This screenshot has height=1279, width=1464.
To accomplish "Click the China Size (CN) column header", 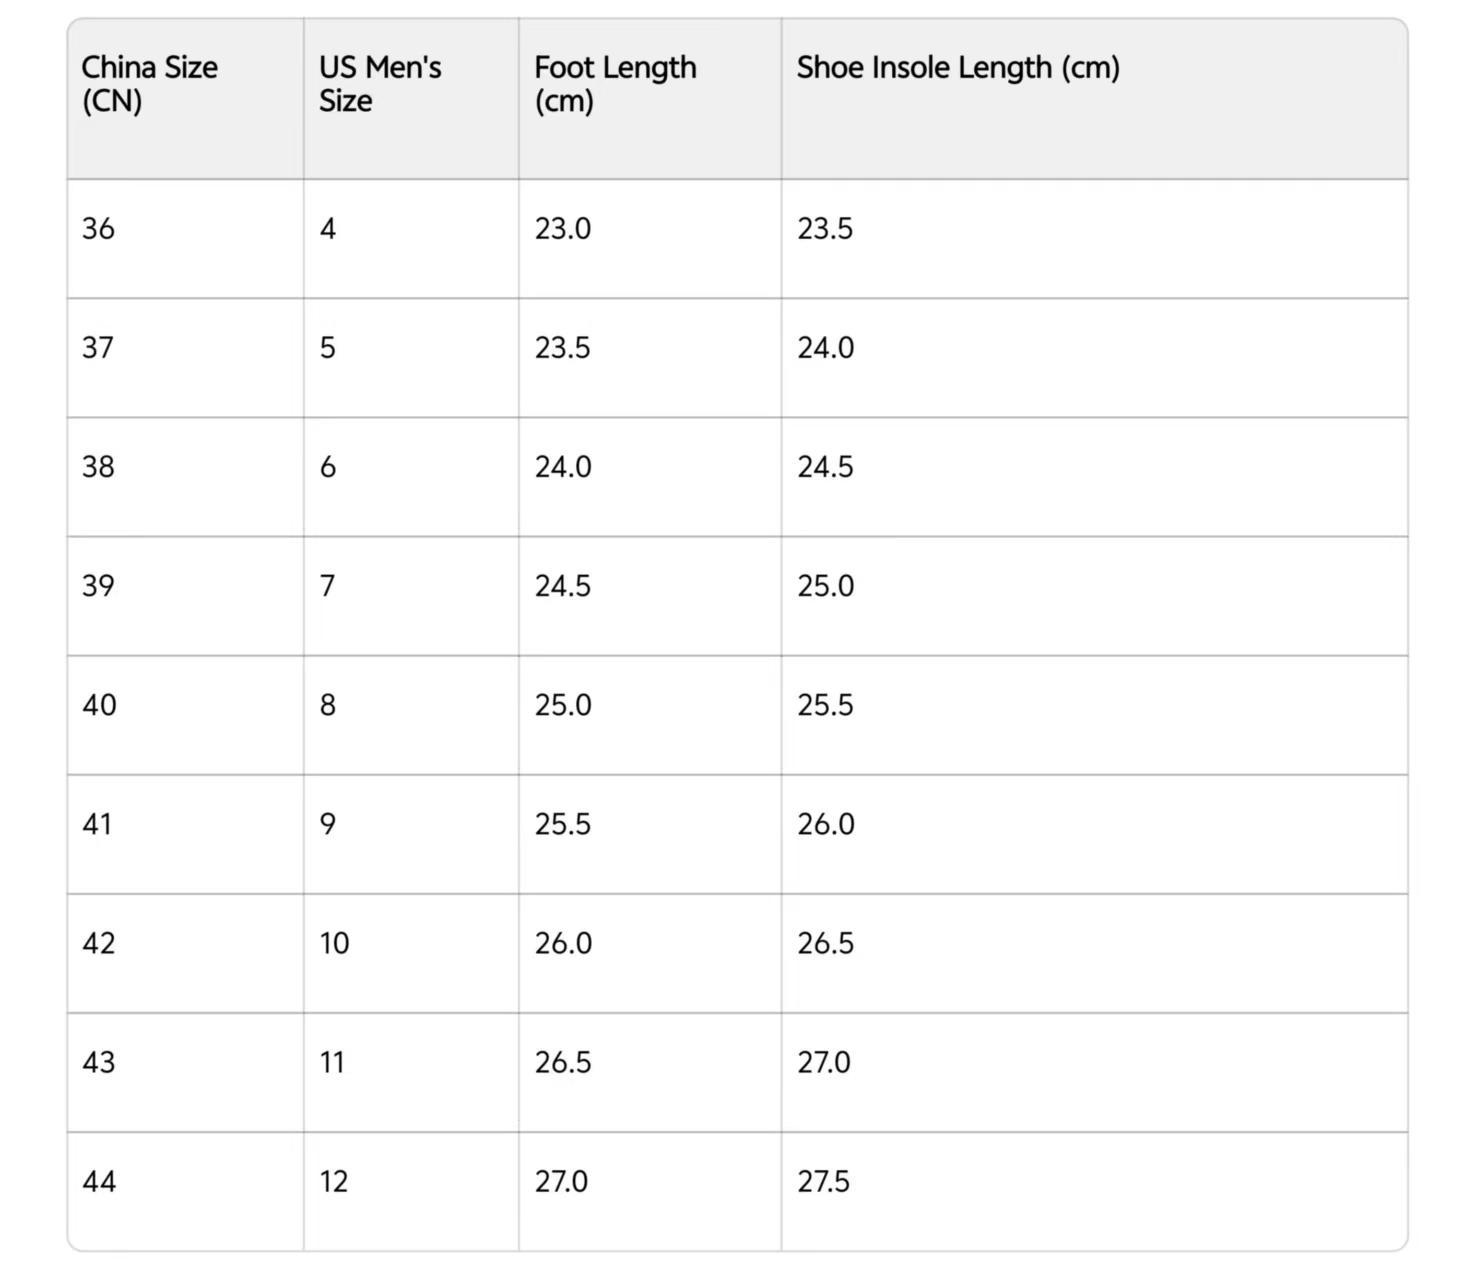I will pyautogui.click(x=149, y=84).
